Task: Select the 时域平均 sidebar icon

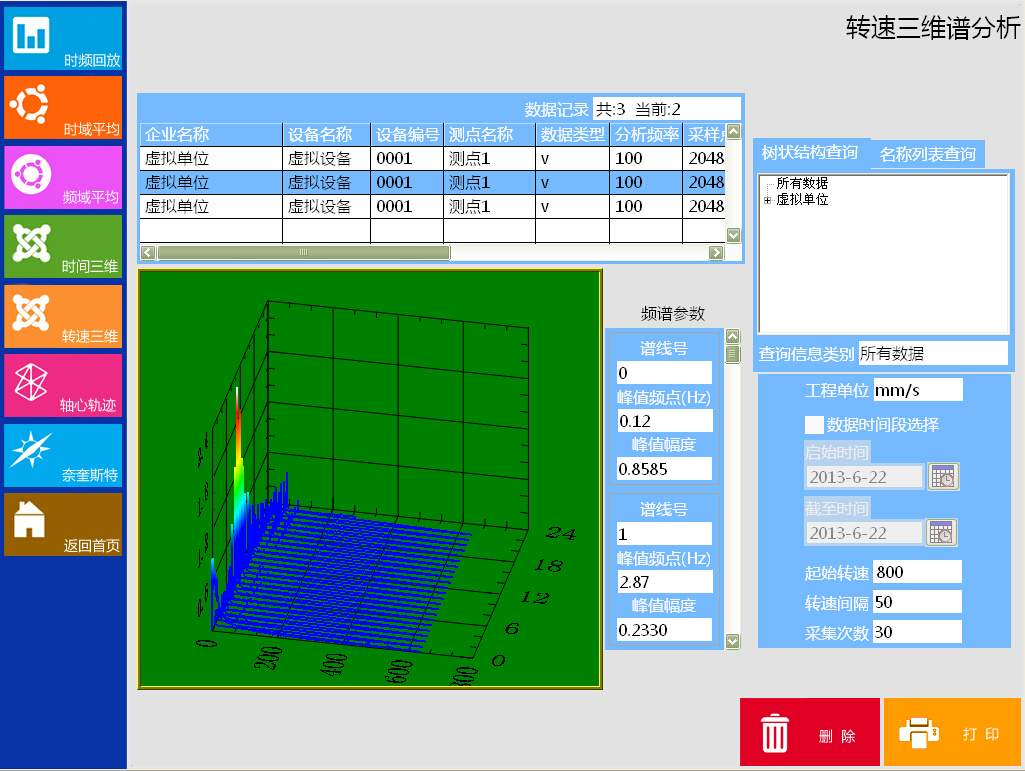Action: coord(63,108)
